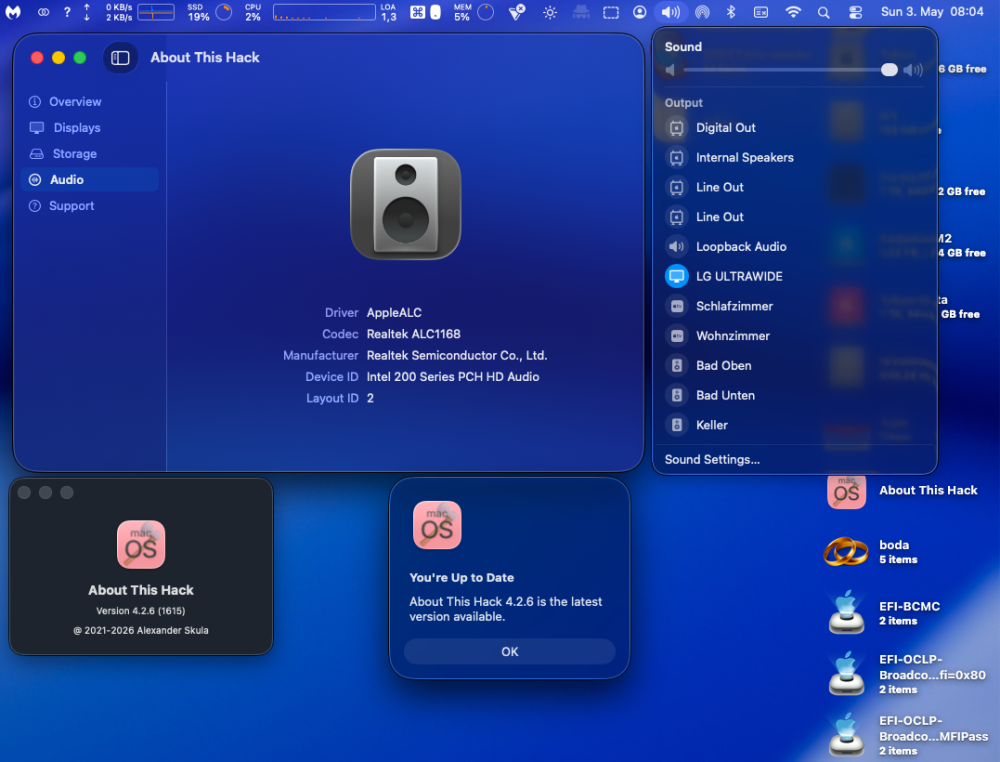Open the Malwarebytes menu bar icon

click(13, 12)
